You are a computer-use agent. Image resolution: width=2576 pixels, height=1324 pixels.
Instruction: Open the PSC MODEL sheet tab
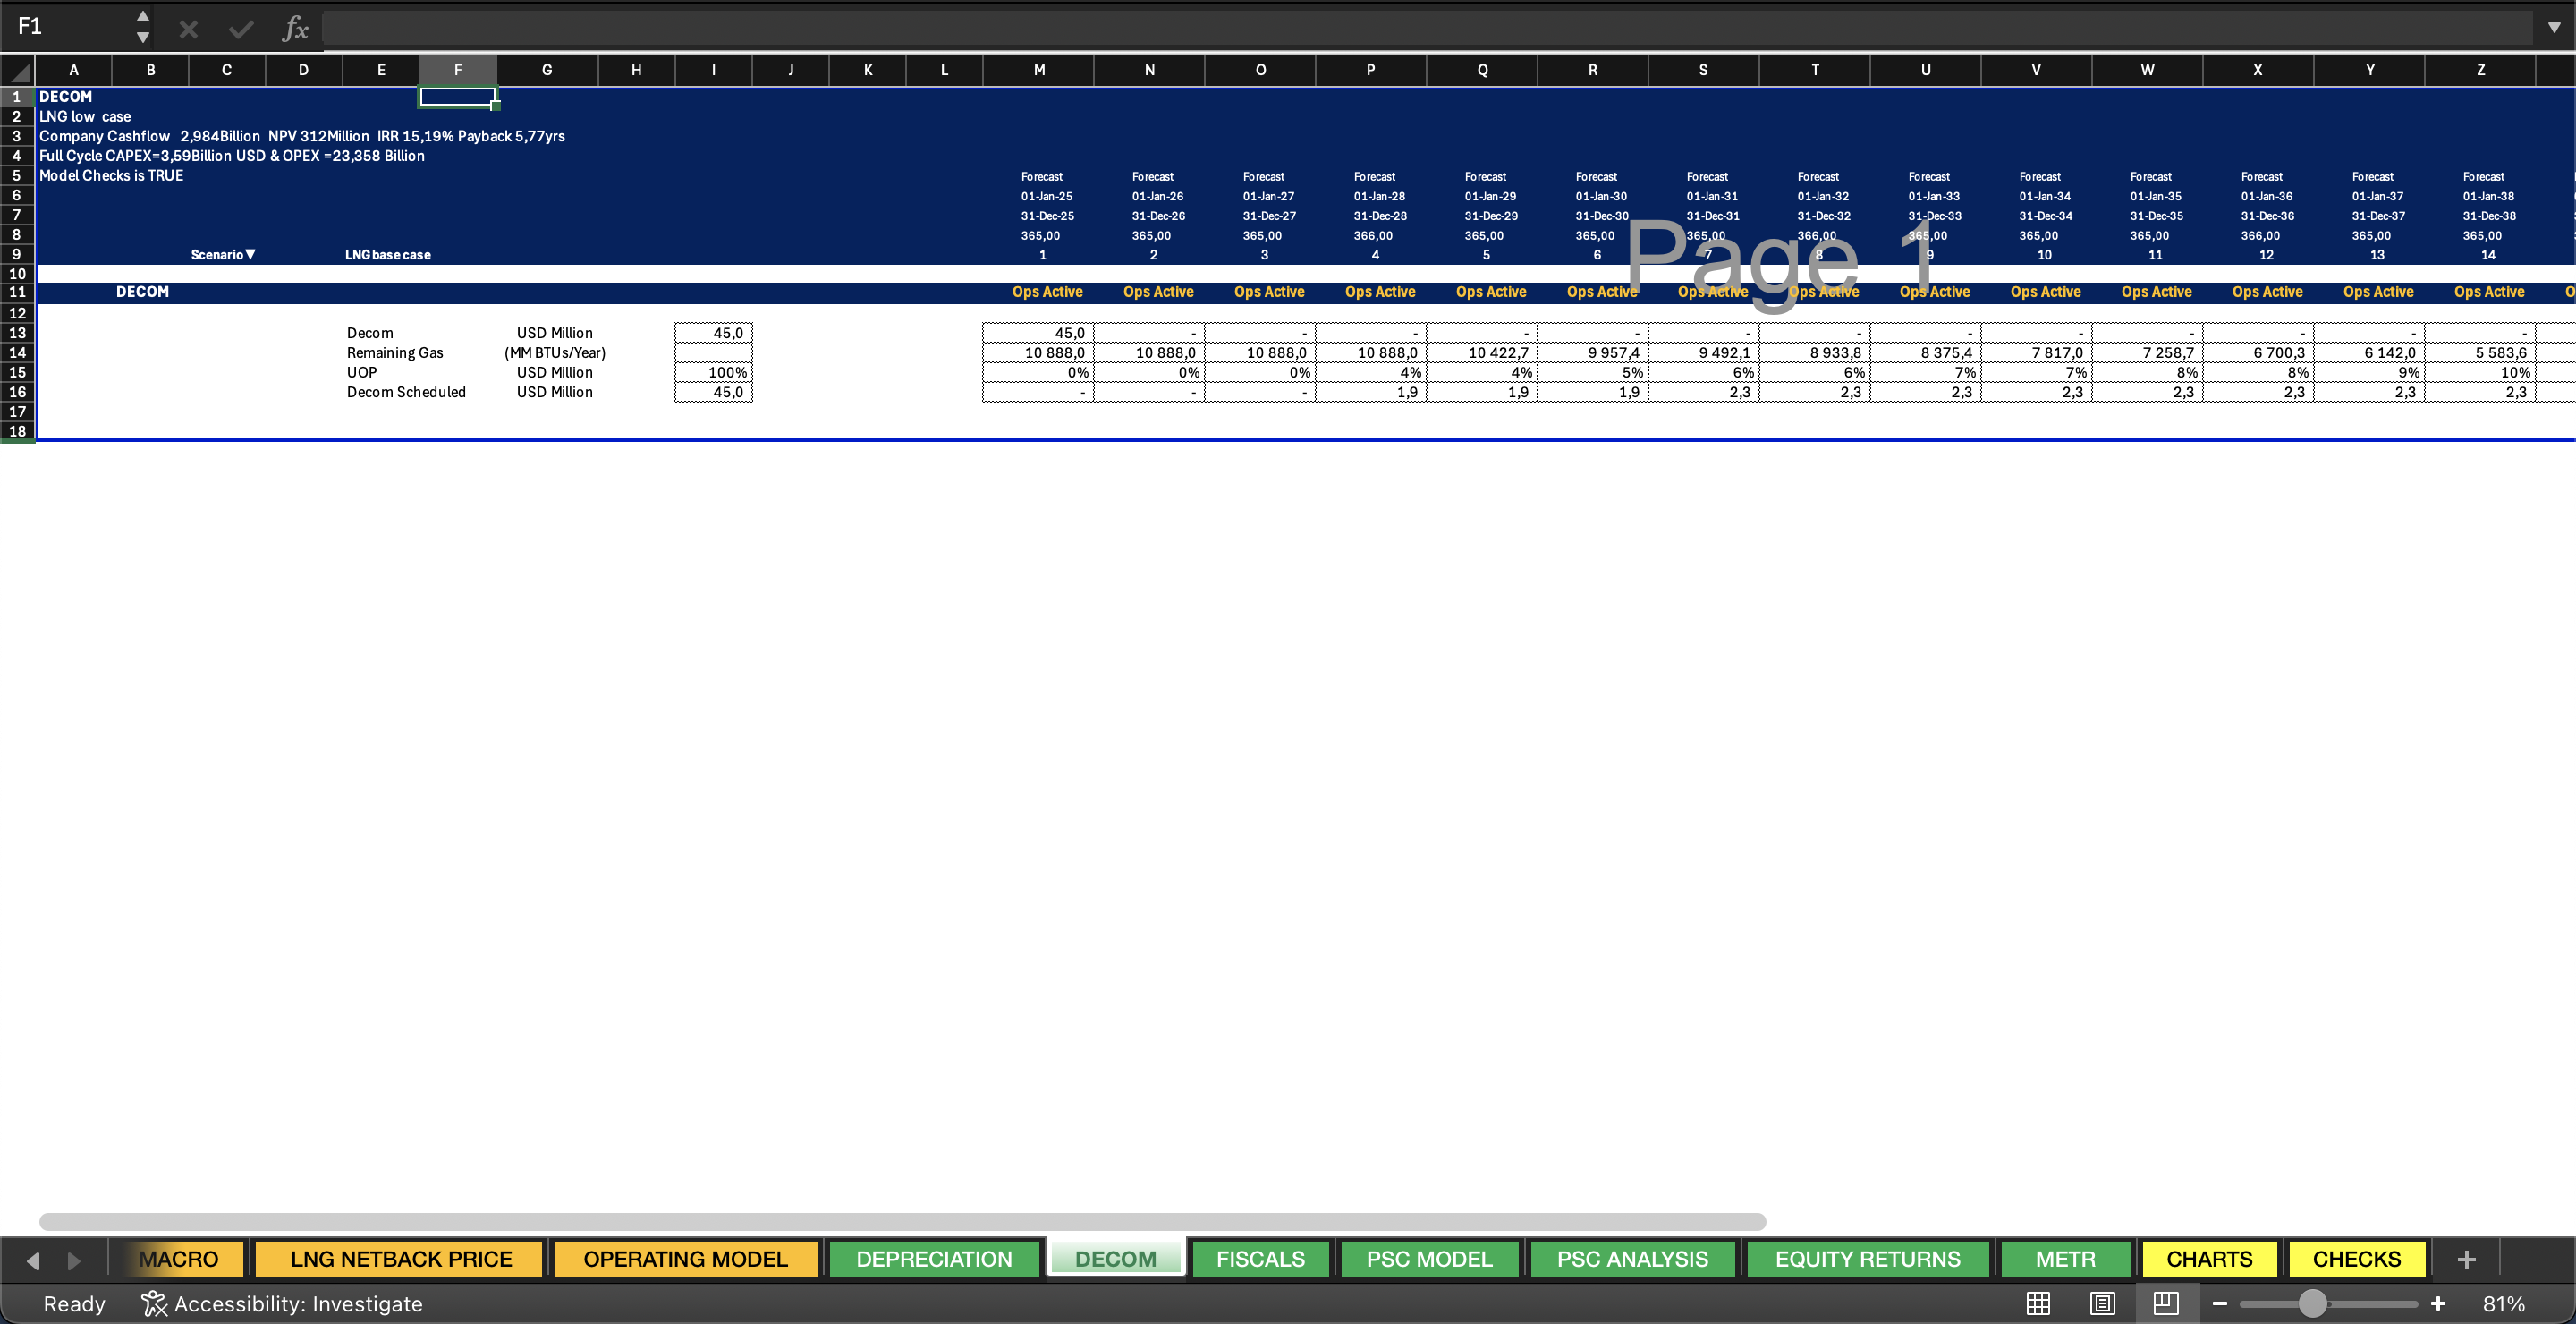pyautogui.click(x=1429, y=1259)
